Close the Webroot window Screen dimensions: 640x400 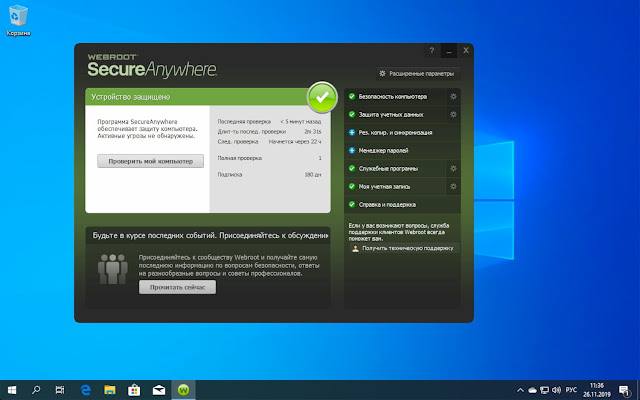point(466,51)
